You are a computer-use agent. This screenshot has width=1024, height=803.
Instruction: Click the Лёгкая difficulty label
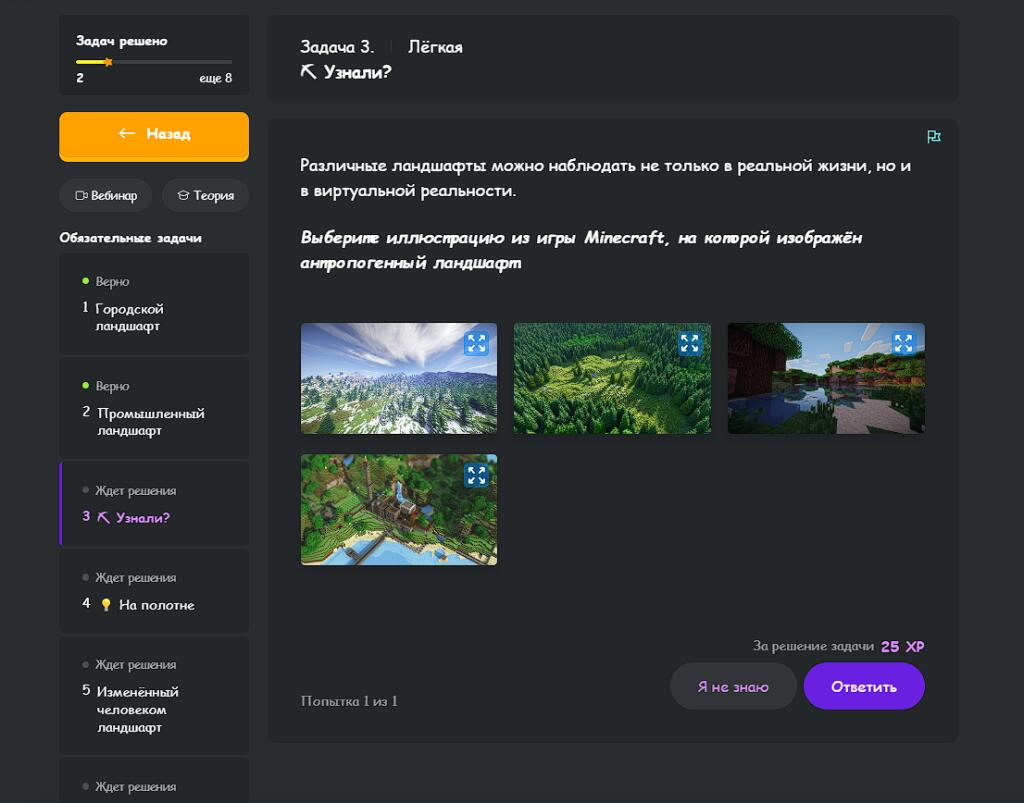(435, 47)
